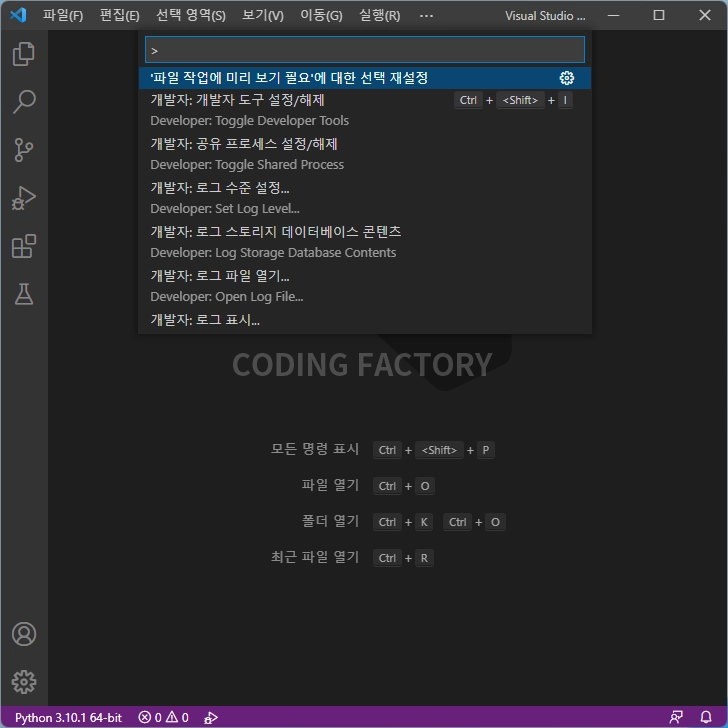Viewport: 728px width, 728px height.
Task: Open the Explorer view in activity bar
Action: pos(24,54)
